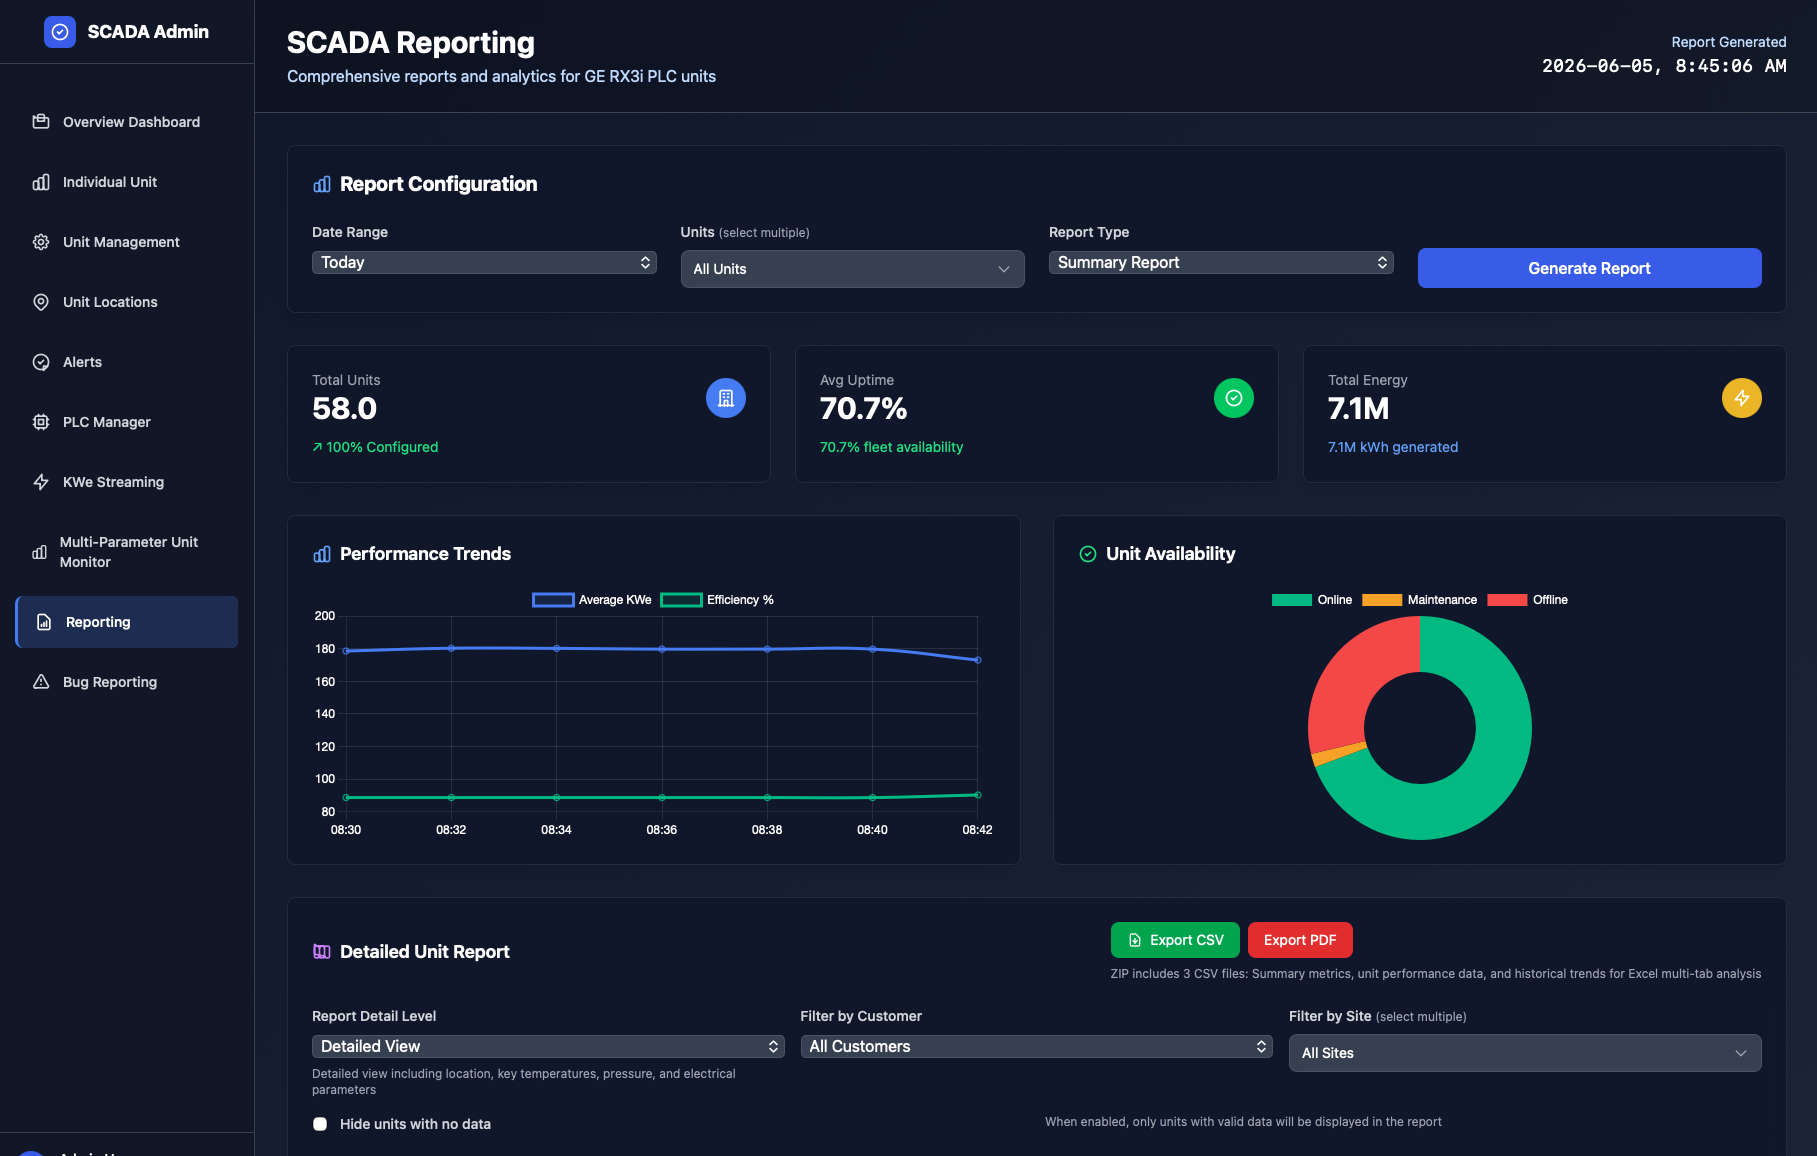Click the Unit Locations pin icon
Screen dimensions: 1817x1156
(41, 302)
